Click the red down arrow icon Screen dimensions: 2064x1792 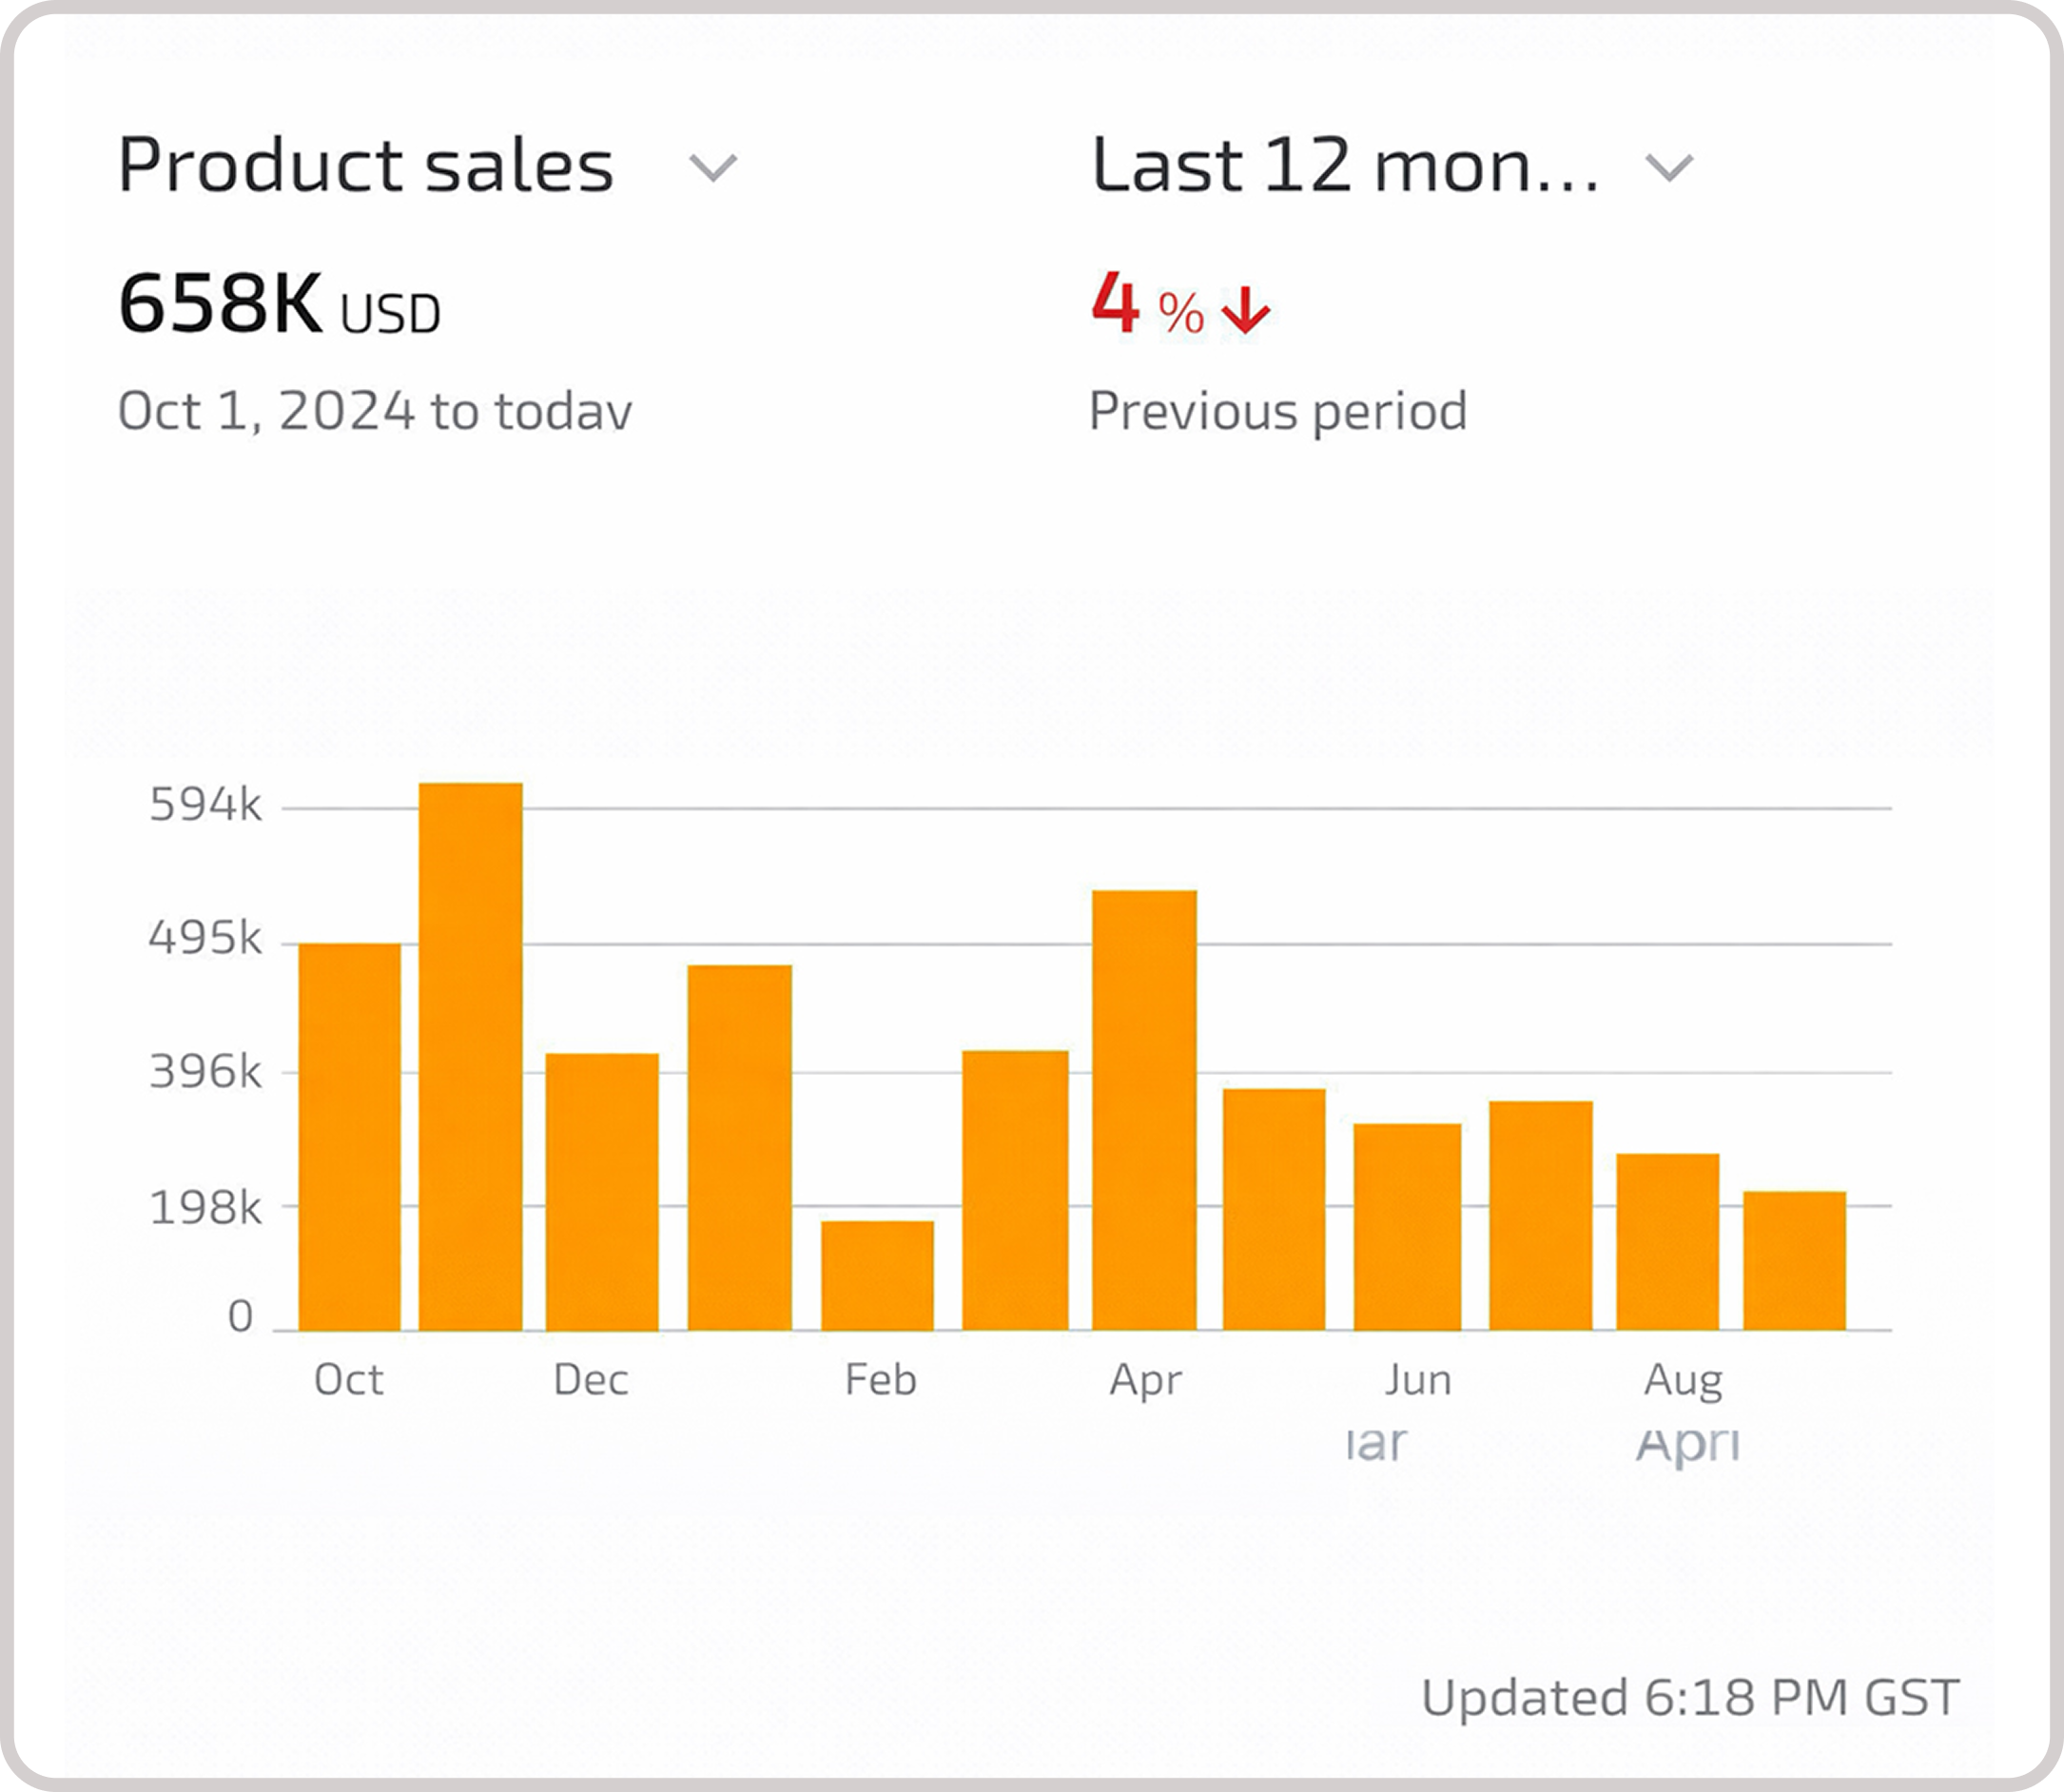tap(1245, 310)
